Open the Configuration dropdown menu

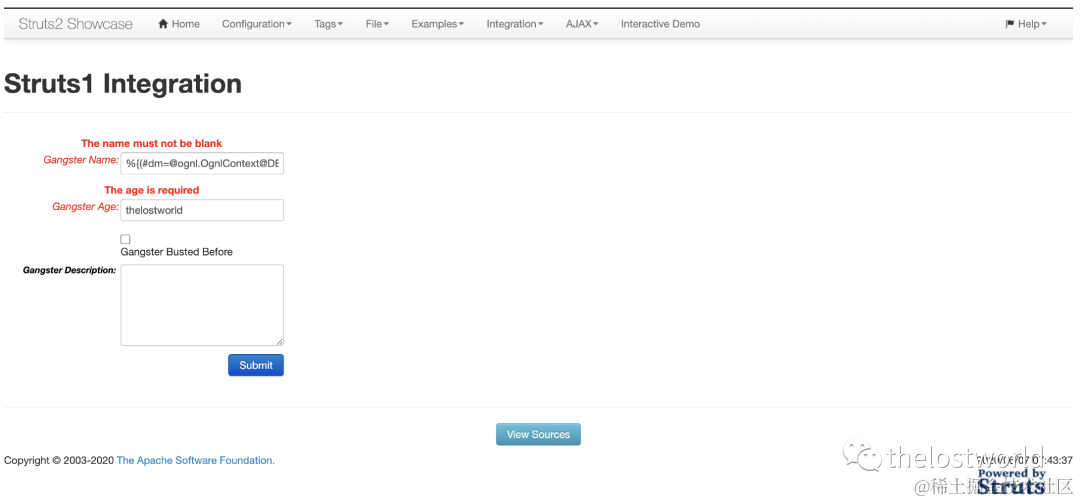tap(257, 24)
